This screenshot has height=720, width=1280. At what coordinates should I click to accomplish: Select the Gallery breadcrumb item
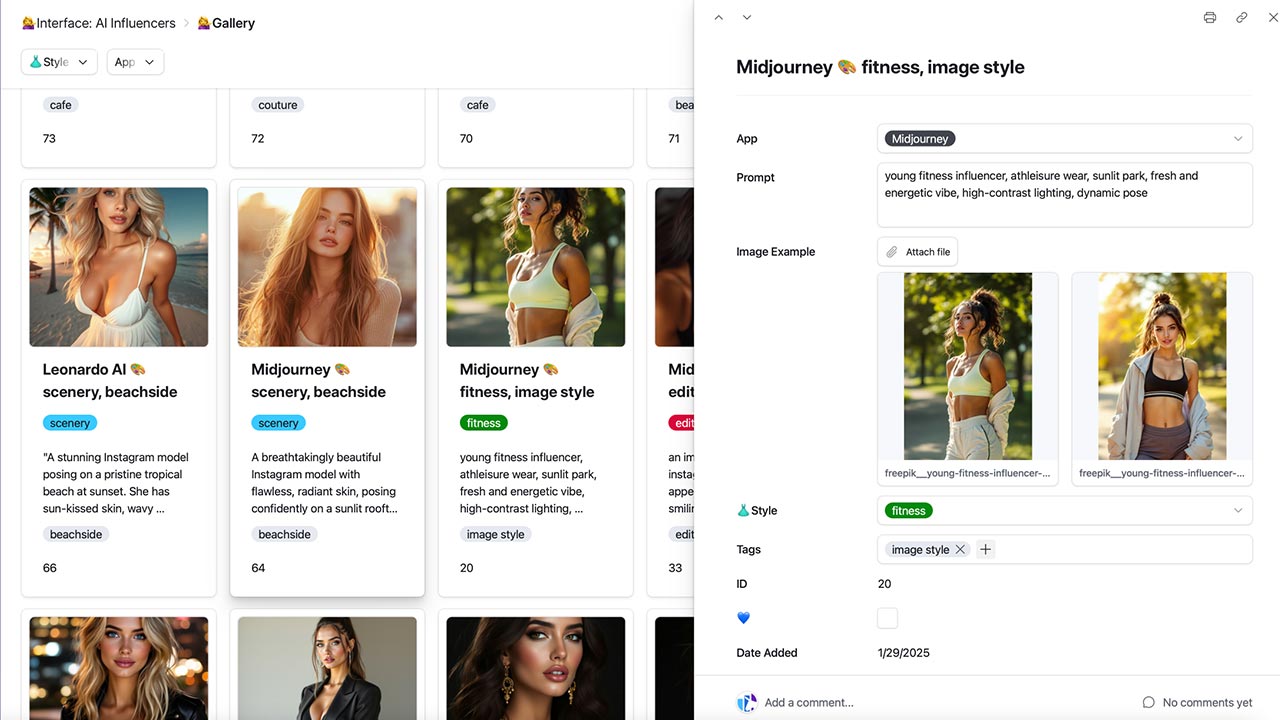coord(226,23)
